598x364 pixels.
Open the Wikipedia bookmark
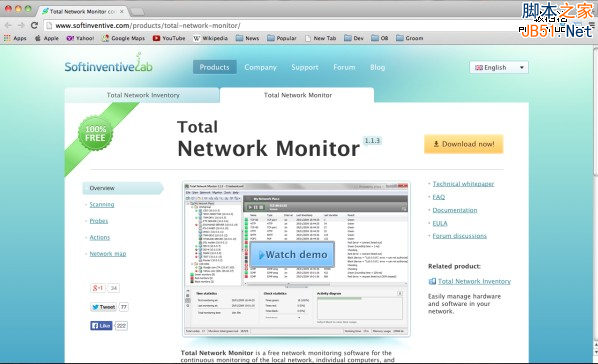(x=210, y=38)
